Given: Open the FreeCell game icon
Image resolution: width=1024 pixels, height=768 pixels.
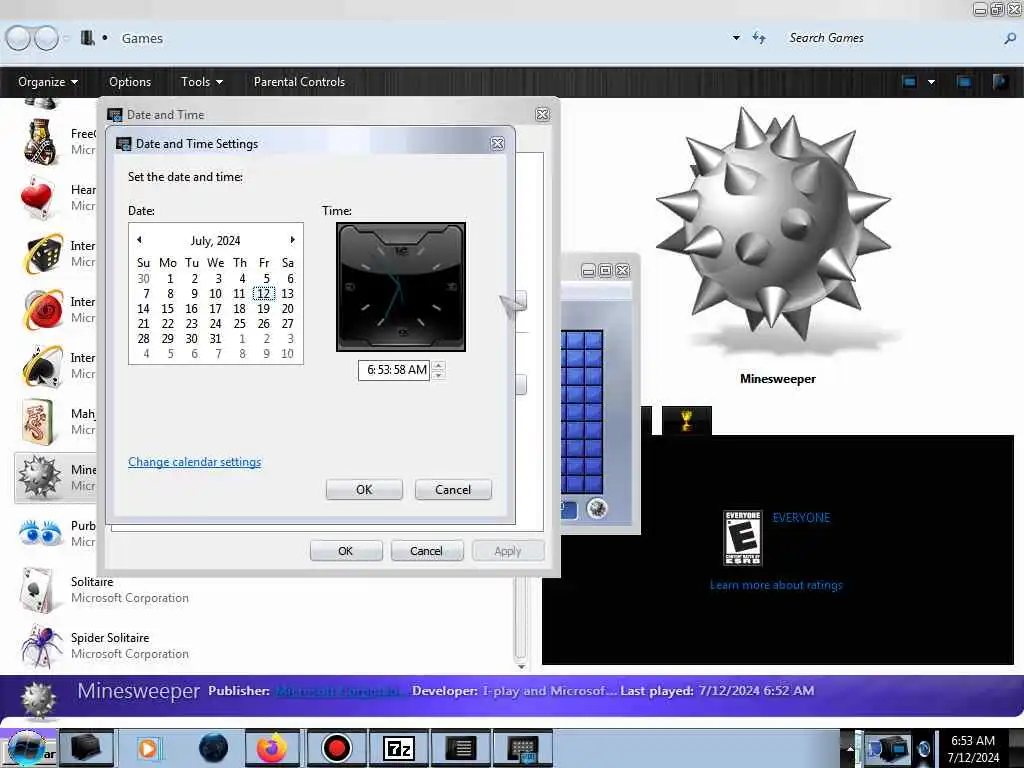Looking at the screenshot, I should click(x=40, y=140).
